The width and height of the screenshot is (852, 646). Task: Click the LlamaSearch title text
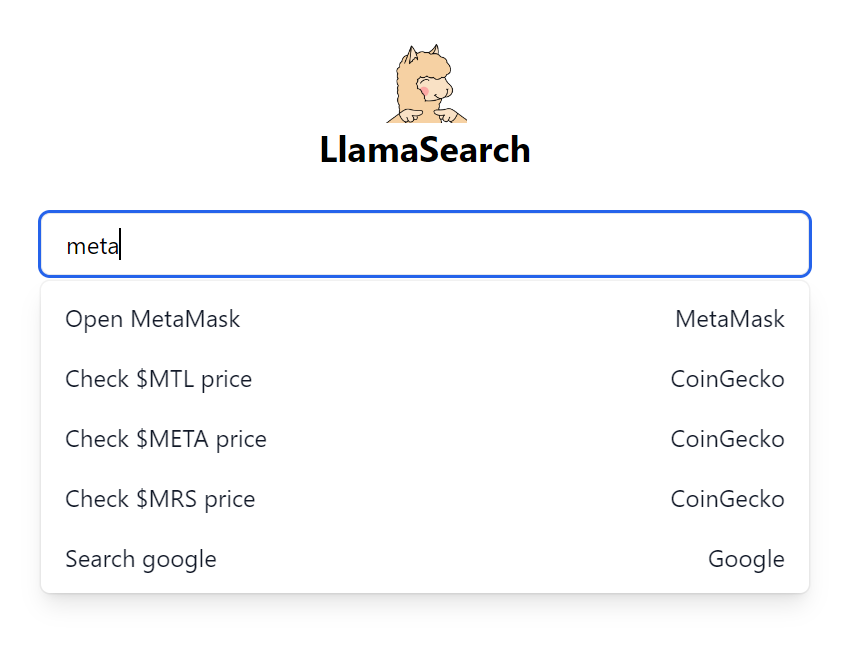tap(426, 150)
